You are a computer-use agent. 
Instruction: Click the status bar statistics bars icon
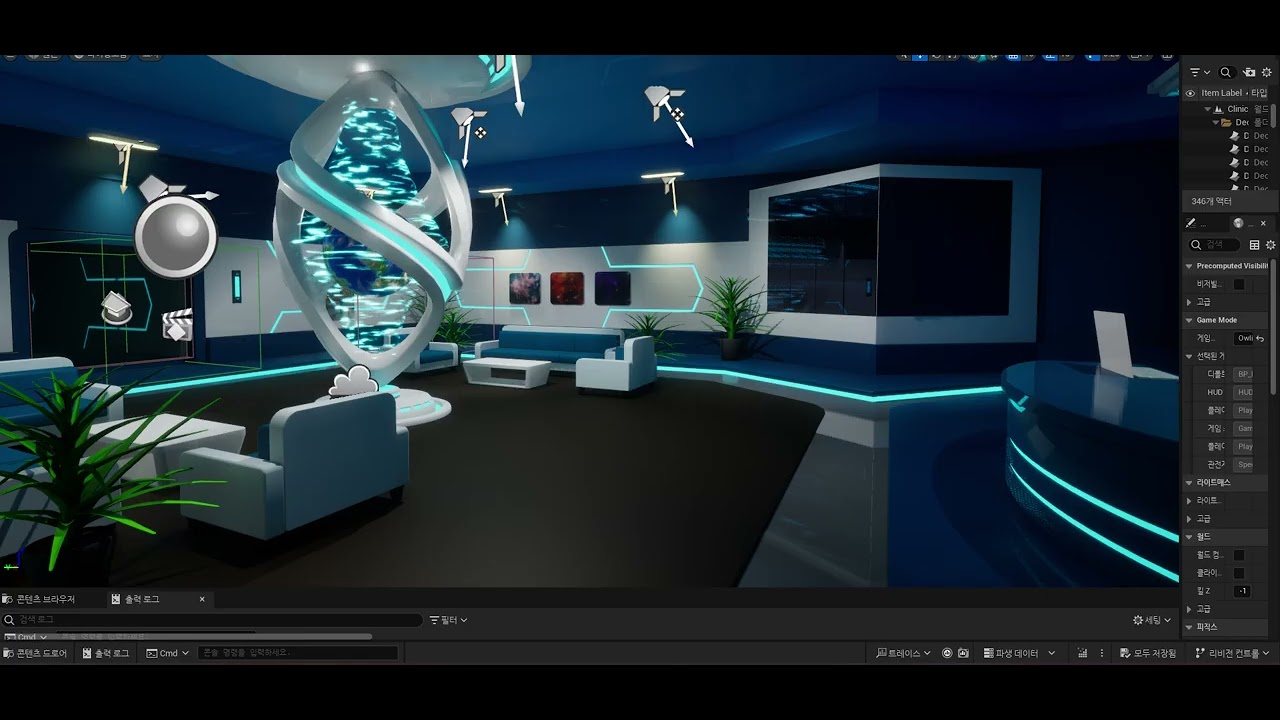click(1082, 653)
